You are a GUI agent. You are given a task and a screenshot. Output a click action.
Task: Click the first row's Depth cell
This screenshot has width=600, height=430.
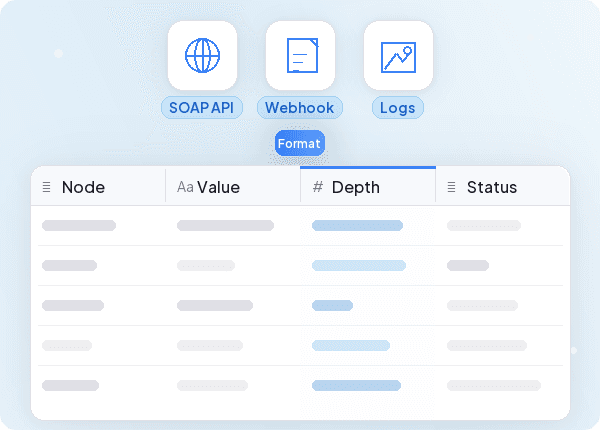click(x=358, y=226)
